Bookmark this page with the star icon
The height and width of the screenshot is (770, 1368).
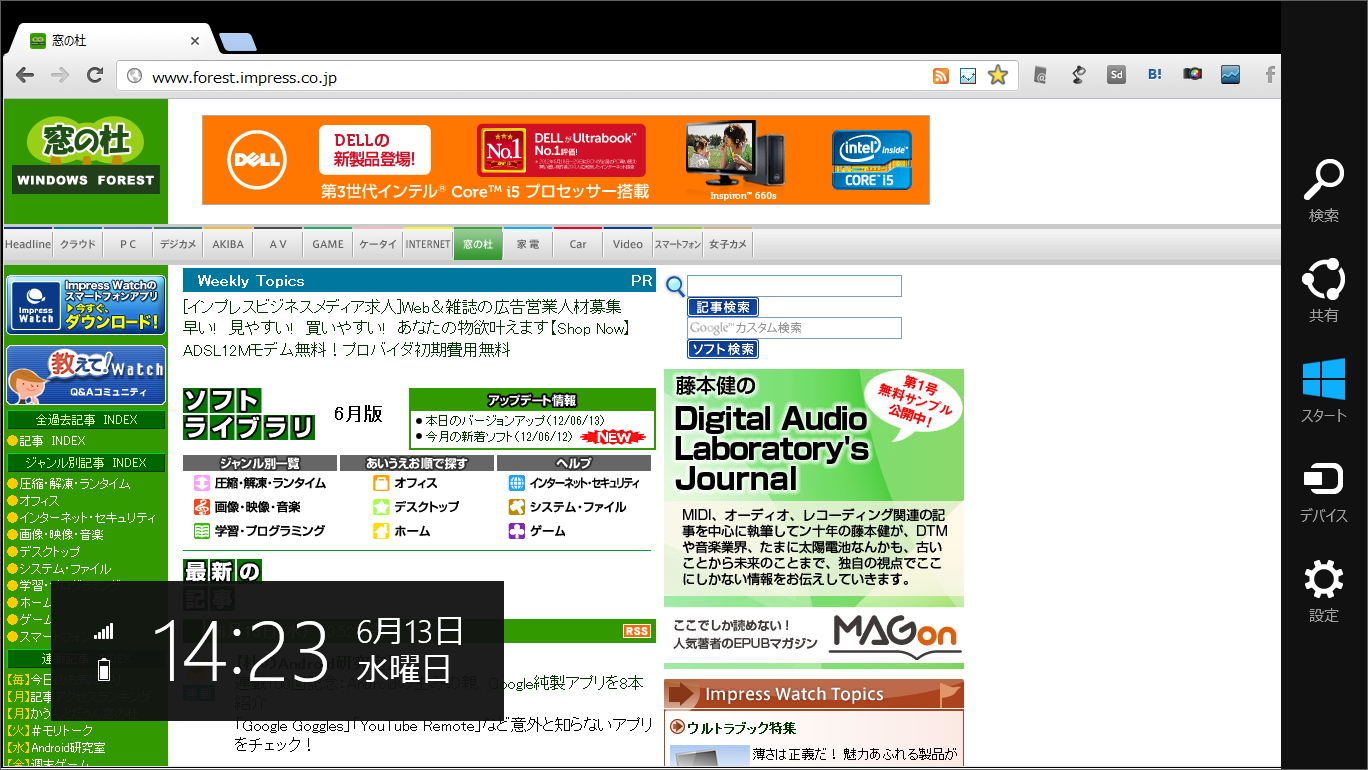click(x=998, y=74)
